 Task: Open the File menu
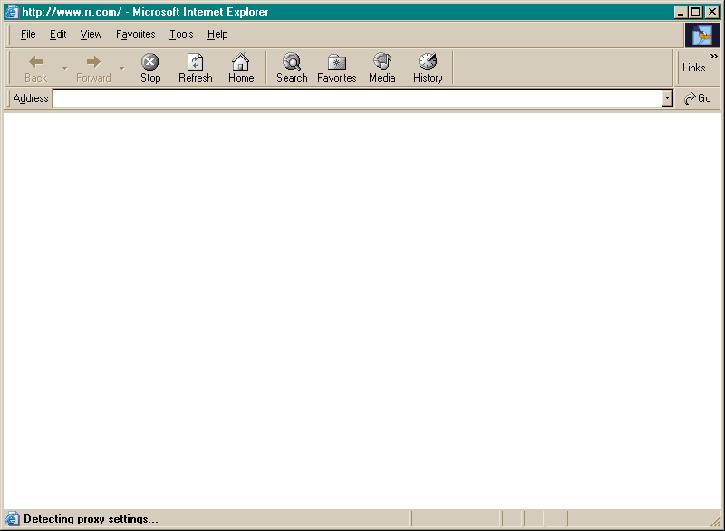[28, 34]
